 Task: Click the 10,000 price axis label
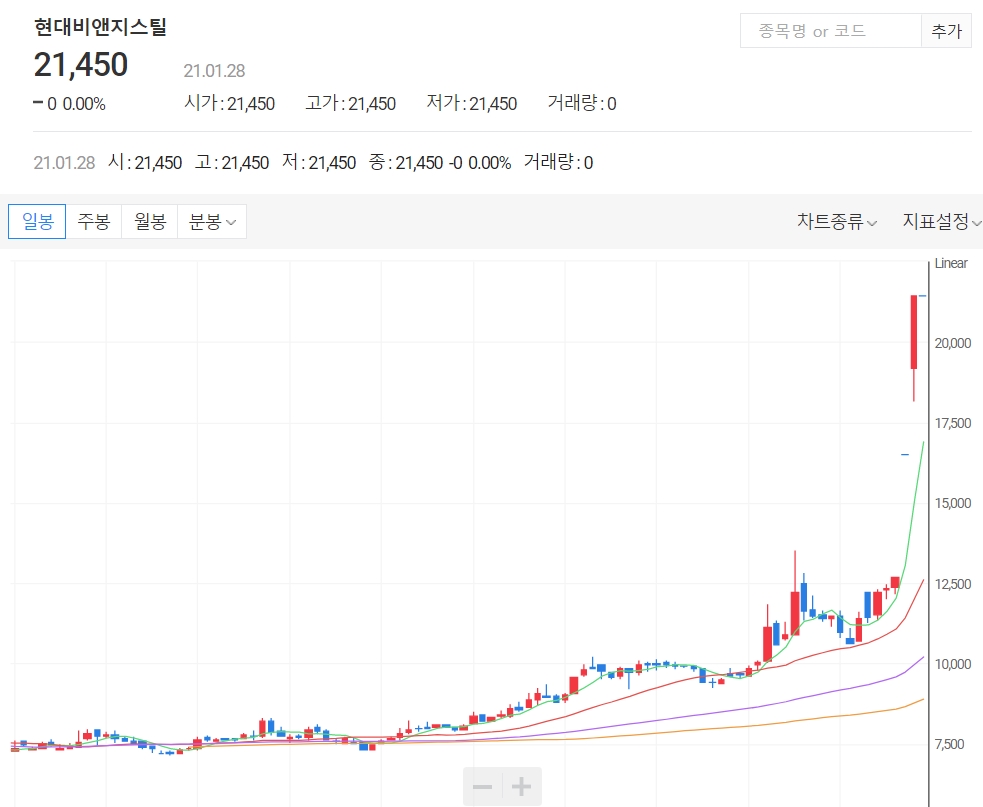click(x=952, y=664)
